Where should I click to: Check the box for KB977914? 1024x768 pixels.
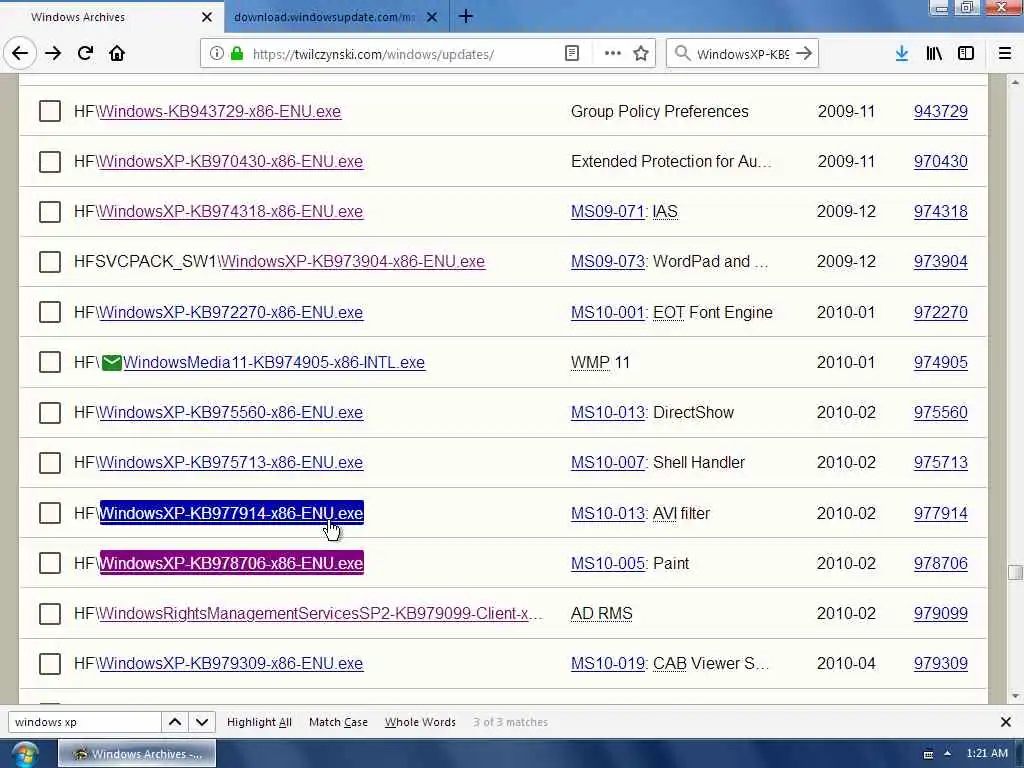coord(50,513)
